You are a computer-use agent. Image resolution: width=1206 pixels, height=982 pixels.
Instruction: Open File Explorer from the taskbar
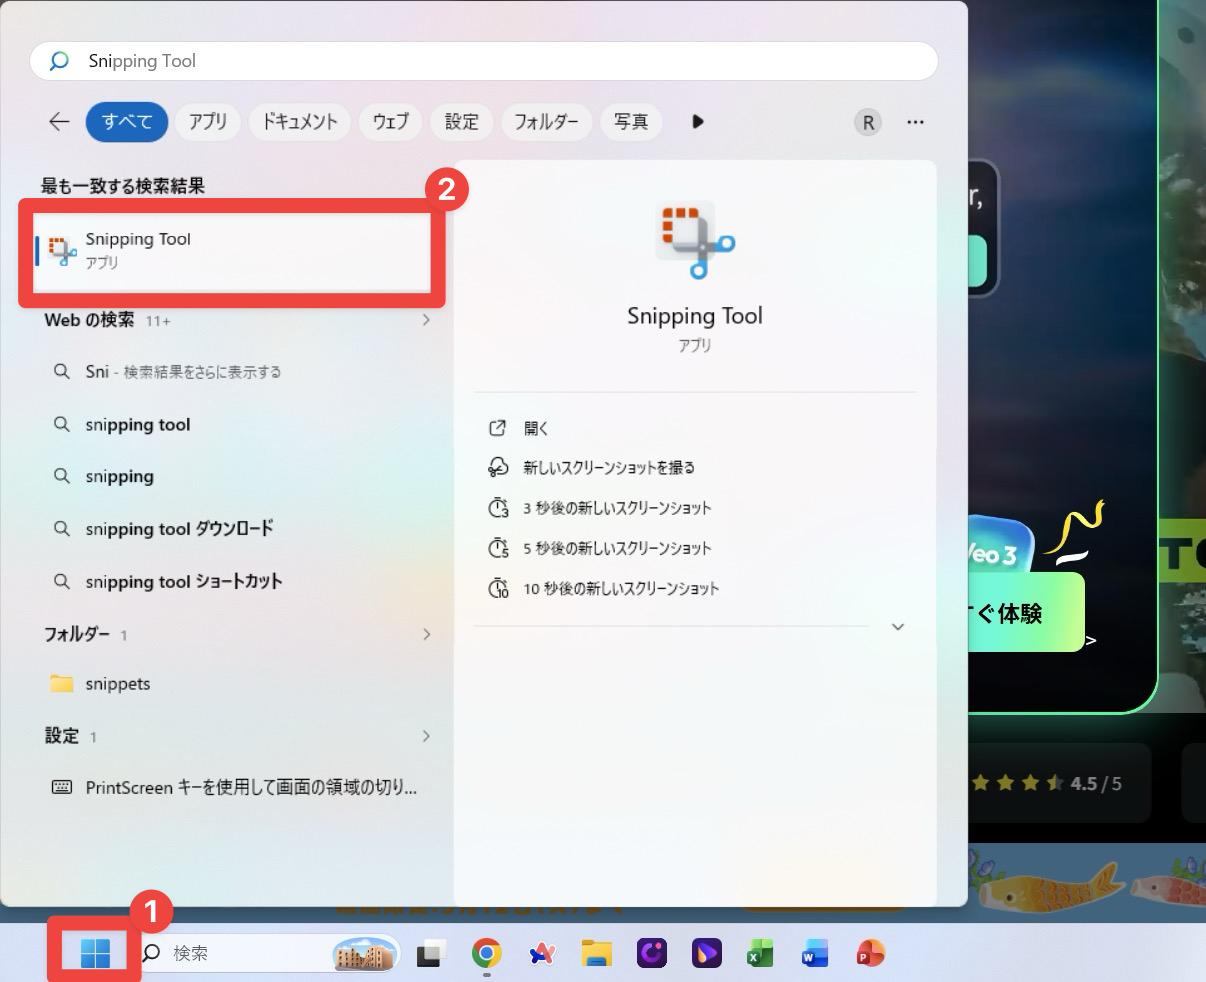597,954
